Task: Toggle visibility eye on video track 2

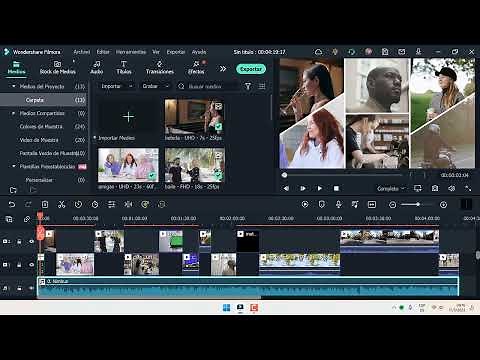Action: click(x=31, y=241)
